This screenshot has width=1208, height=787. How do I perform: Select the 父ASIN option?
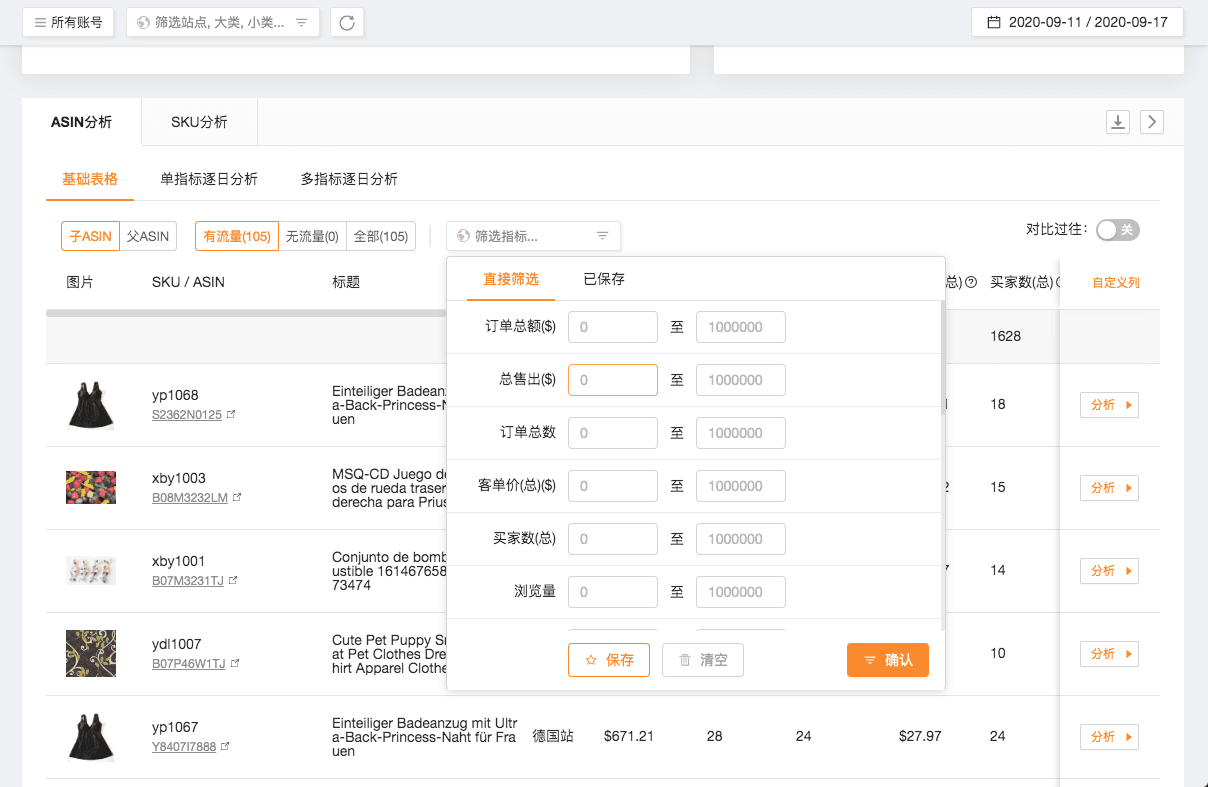click(147, 237)
